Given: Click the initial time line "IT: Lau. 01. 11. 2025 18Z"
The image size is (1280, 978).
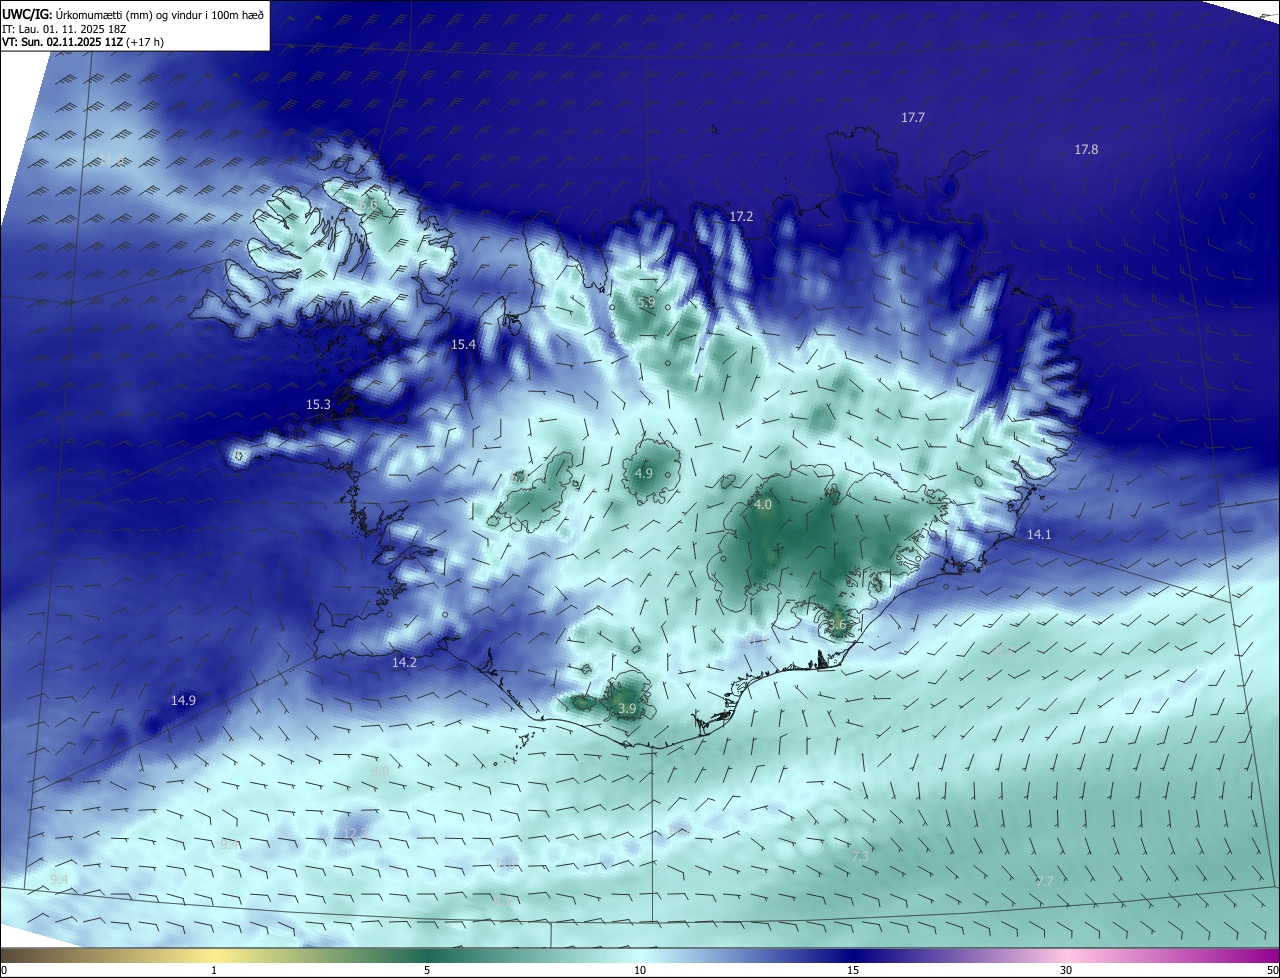Looking at the screenshot, I should (64, 28).
